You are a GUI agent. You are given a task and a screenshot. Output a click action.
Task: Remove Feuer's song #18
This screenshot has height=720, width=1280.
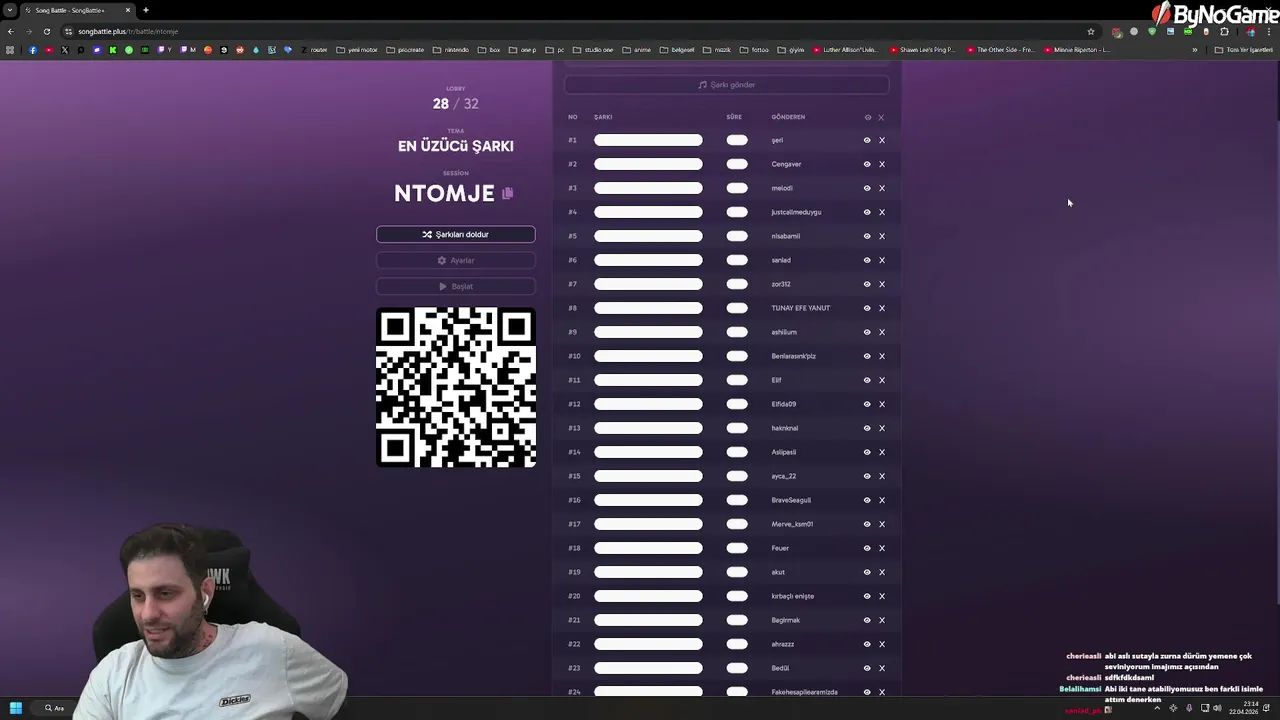[x=882, y=548]
